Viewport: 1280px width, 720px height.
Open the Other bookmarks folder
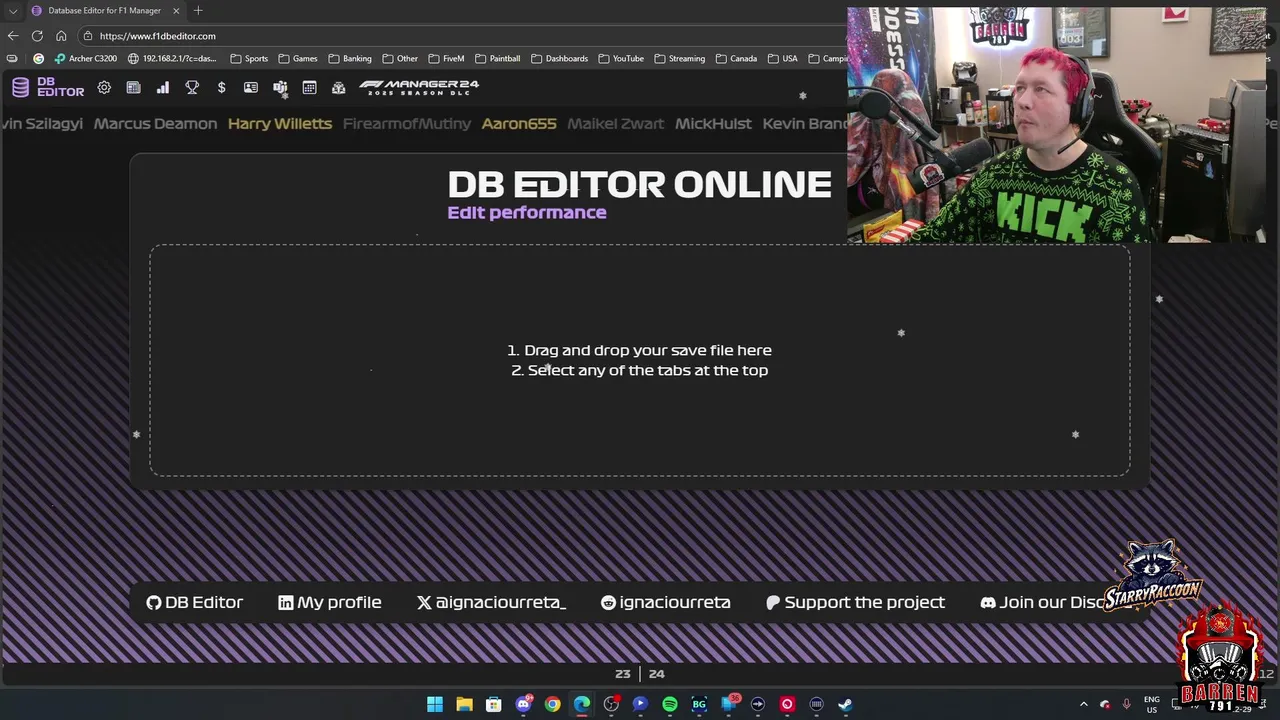tap(400, 58)
